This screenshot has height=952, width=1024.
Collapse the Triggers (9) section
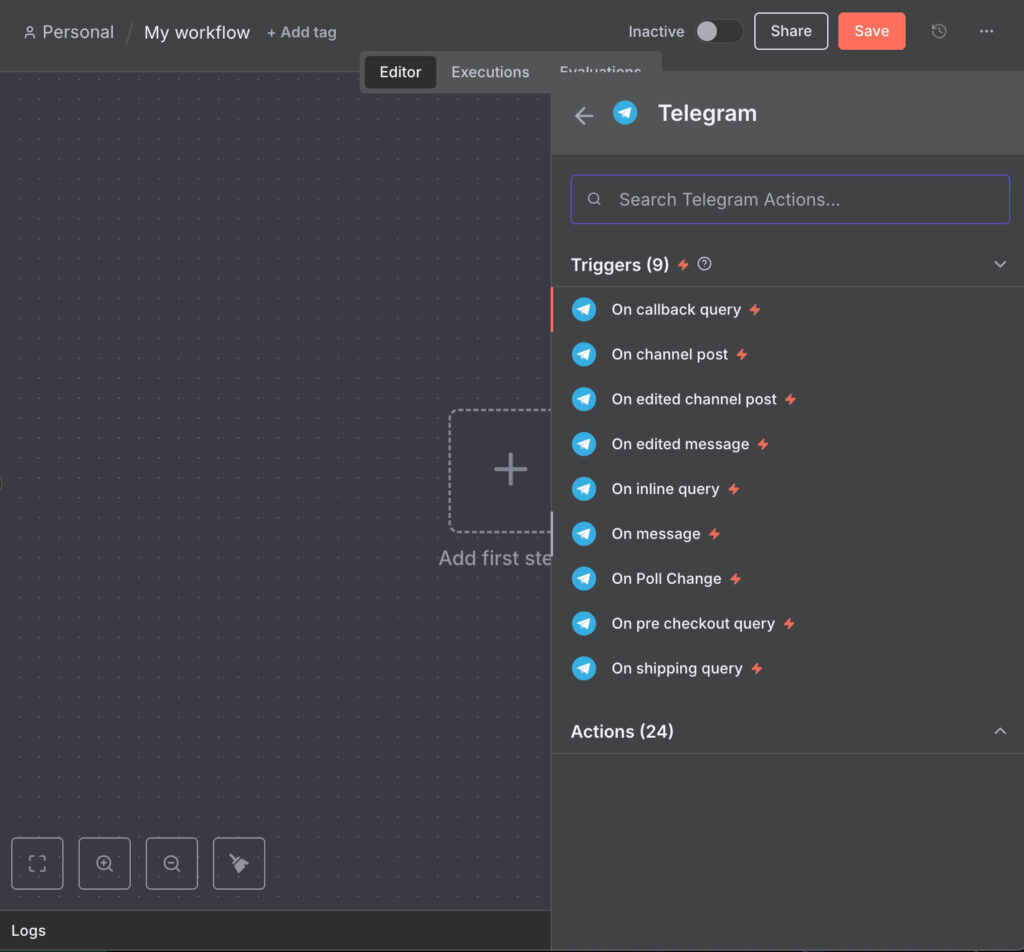(x=999, y=264)
